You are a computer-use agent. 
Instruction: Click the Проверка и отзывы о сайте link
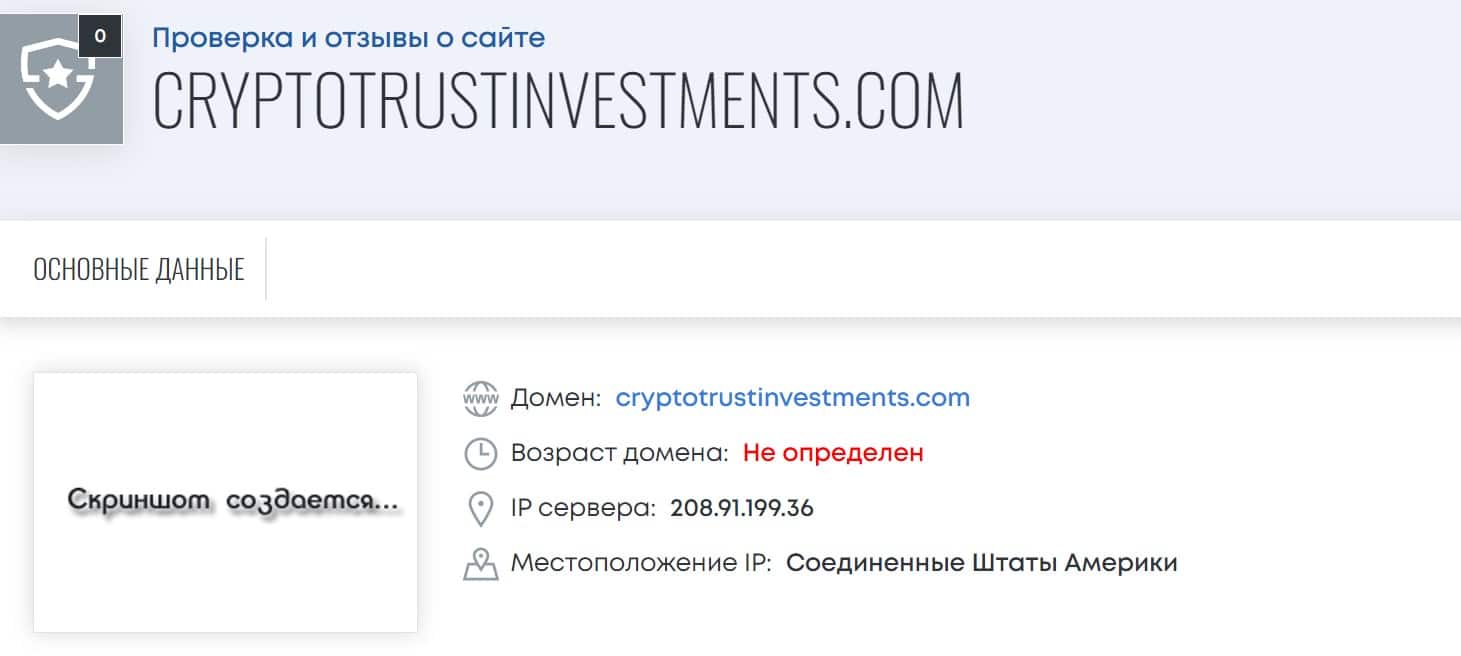348,38
